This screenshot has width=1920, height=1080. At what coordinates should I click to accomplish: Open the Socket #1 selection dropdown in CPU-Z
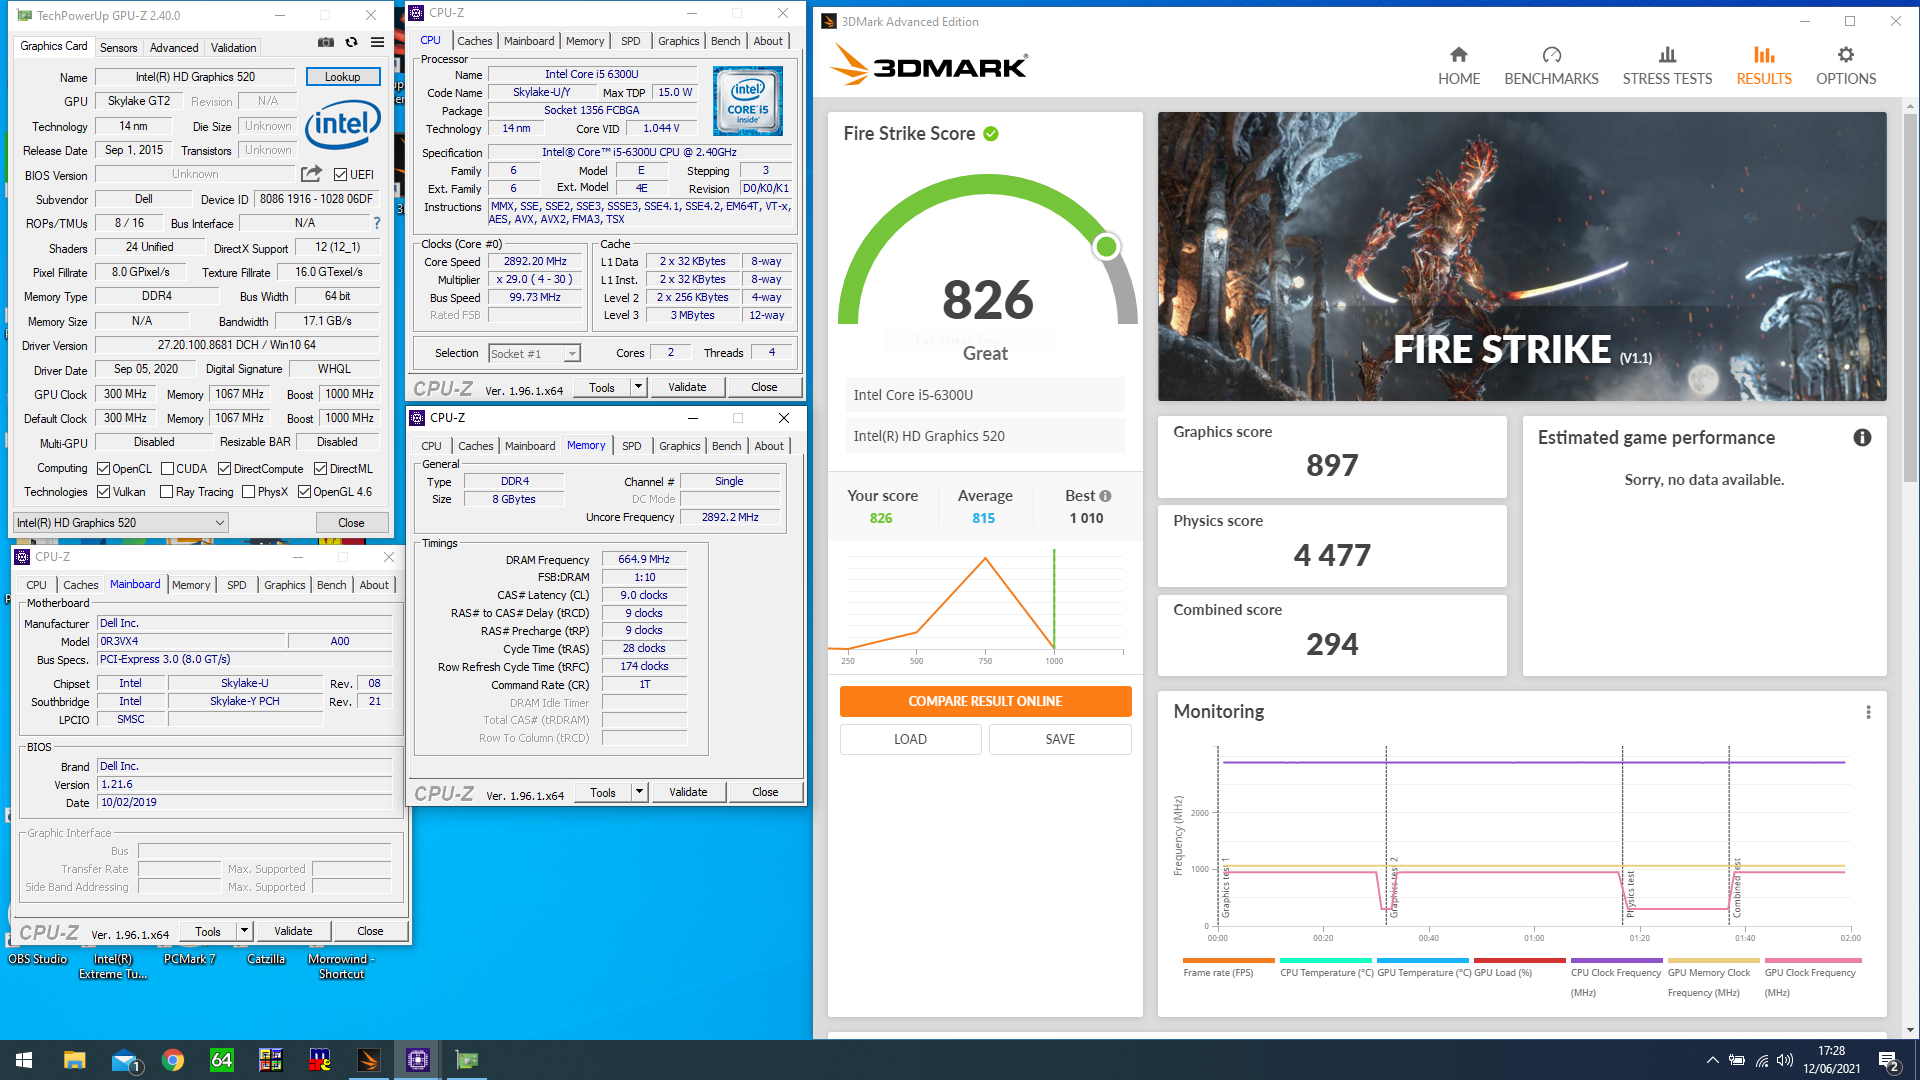click(x=534, y=354)
